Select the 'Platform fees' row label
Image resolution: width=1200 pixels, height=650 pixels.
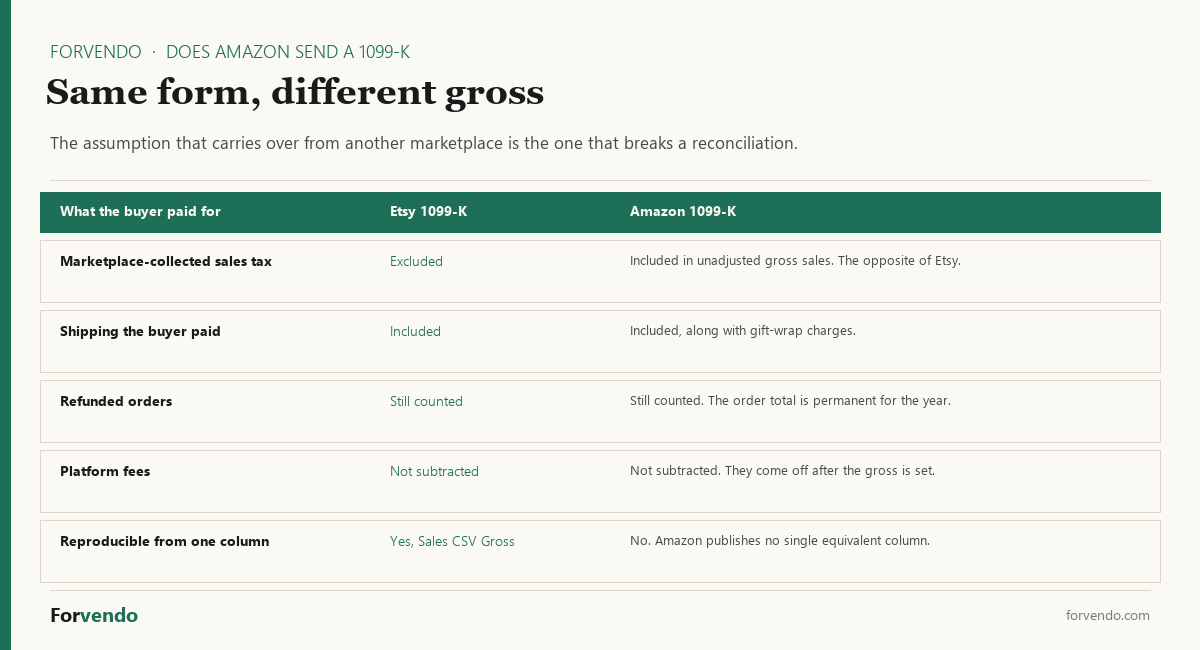(105, 472)
